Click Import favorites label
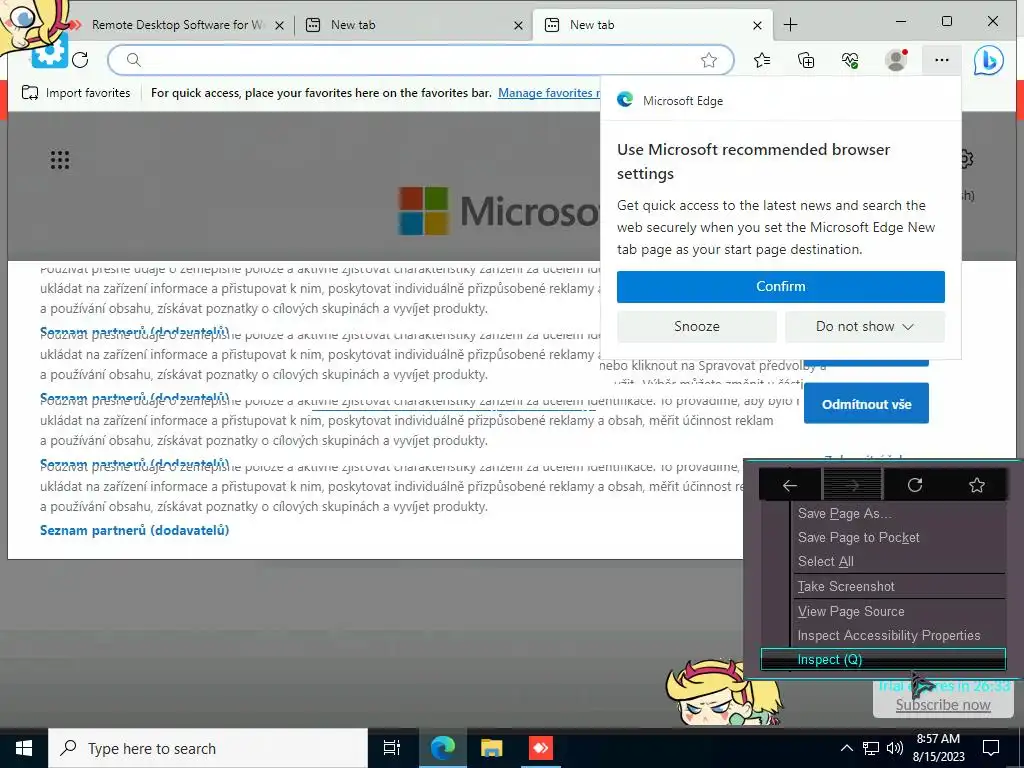The width and height of the screenshot is (1024, 768). point(88,93)
